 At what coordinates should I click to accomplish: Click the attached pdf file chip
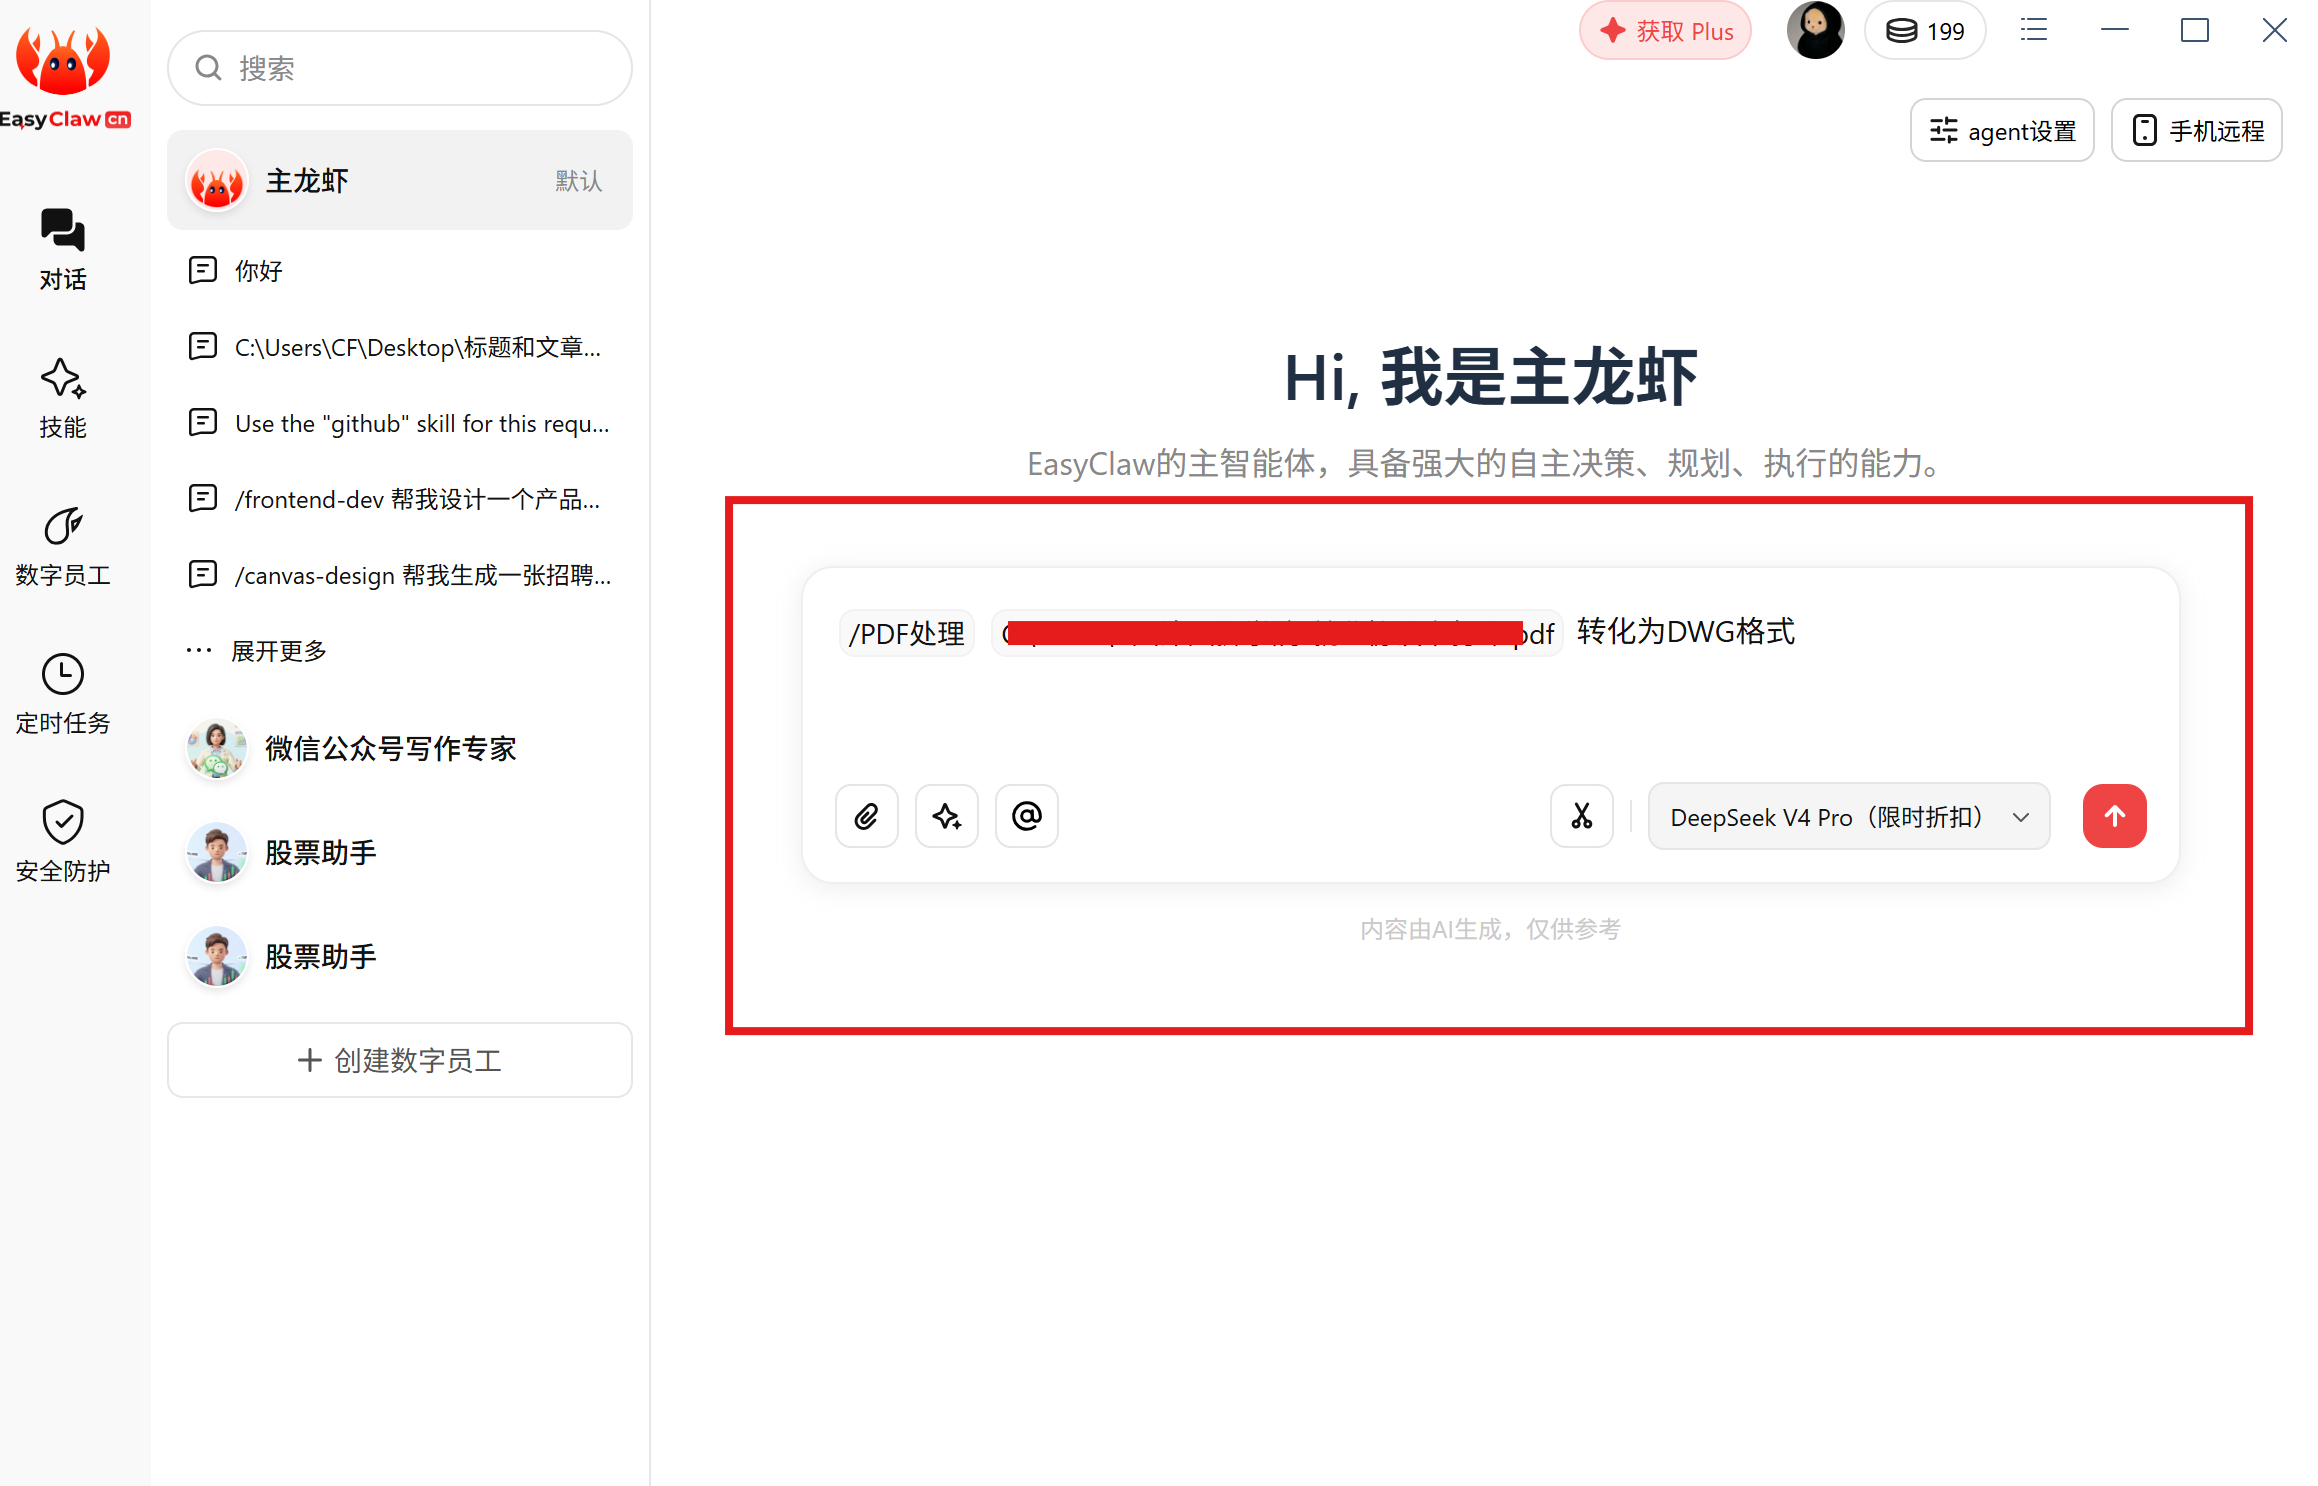1277,633
